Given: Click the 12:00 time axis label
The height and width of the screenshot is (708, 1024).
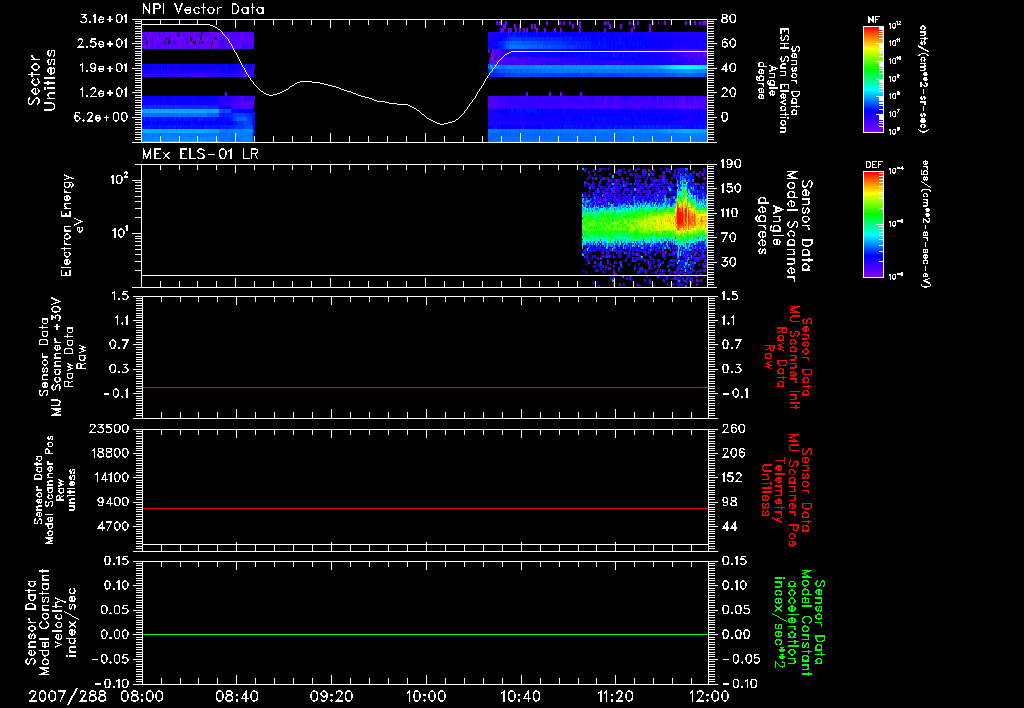Looking at the screenshot, I should click(x=709, y=696).
